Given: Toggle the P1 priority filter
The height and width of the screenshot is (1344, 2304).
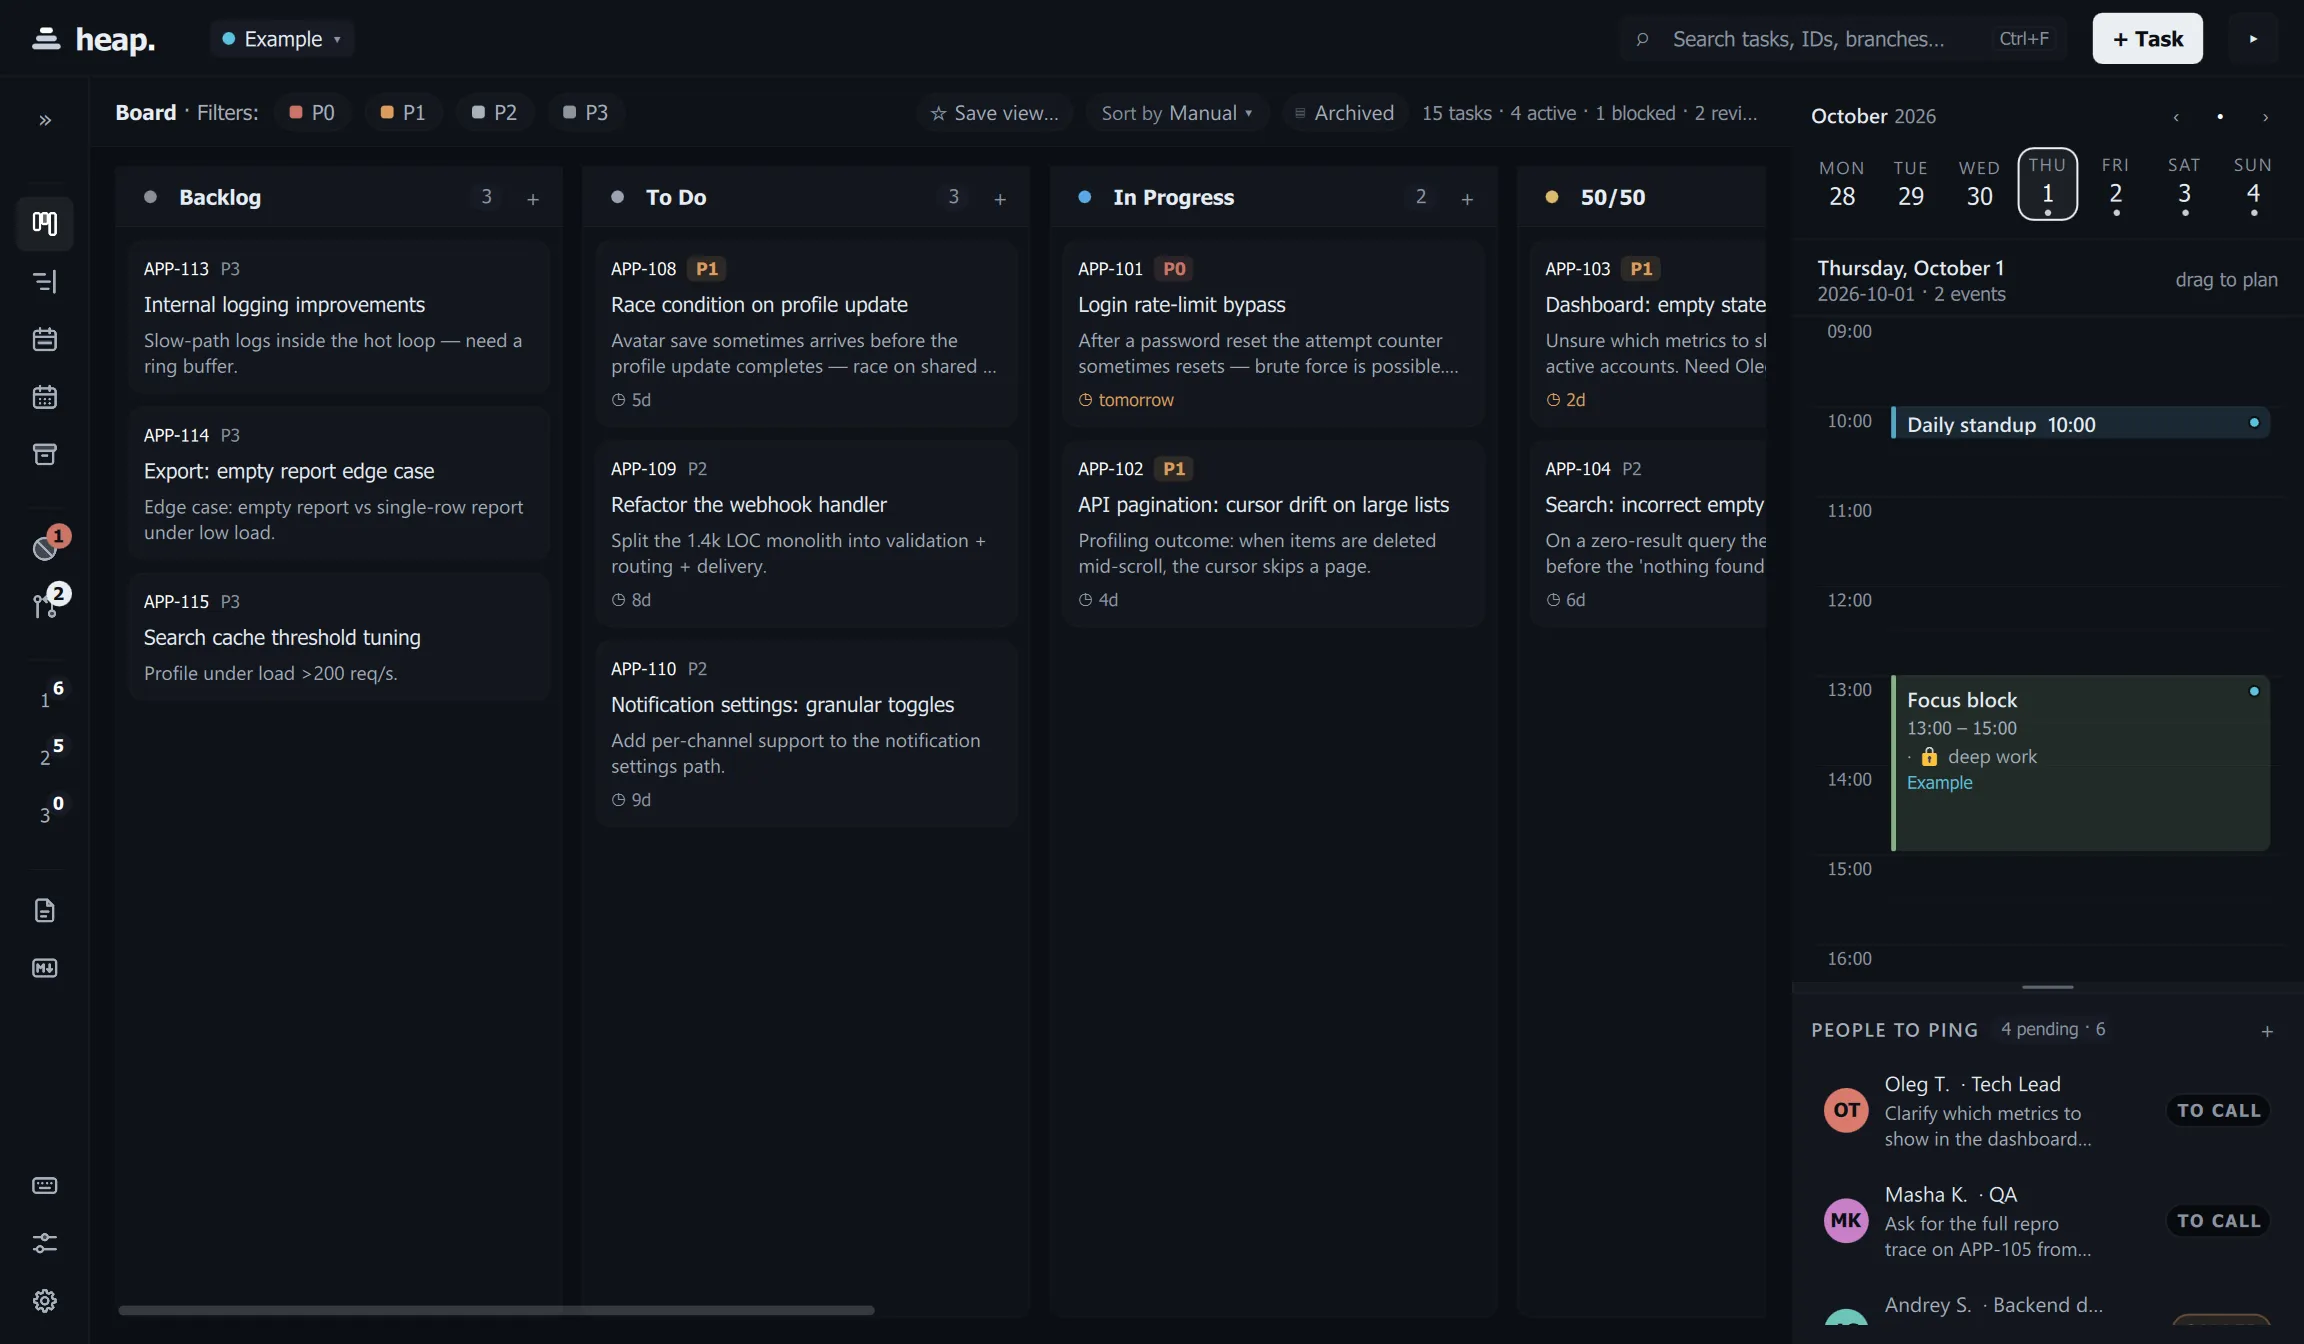Looking at the screenshot, I should click(403, 112).
